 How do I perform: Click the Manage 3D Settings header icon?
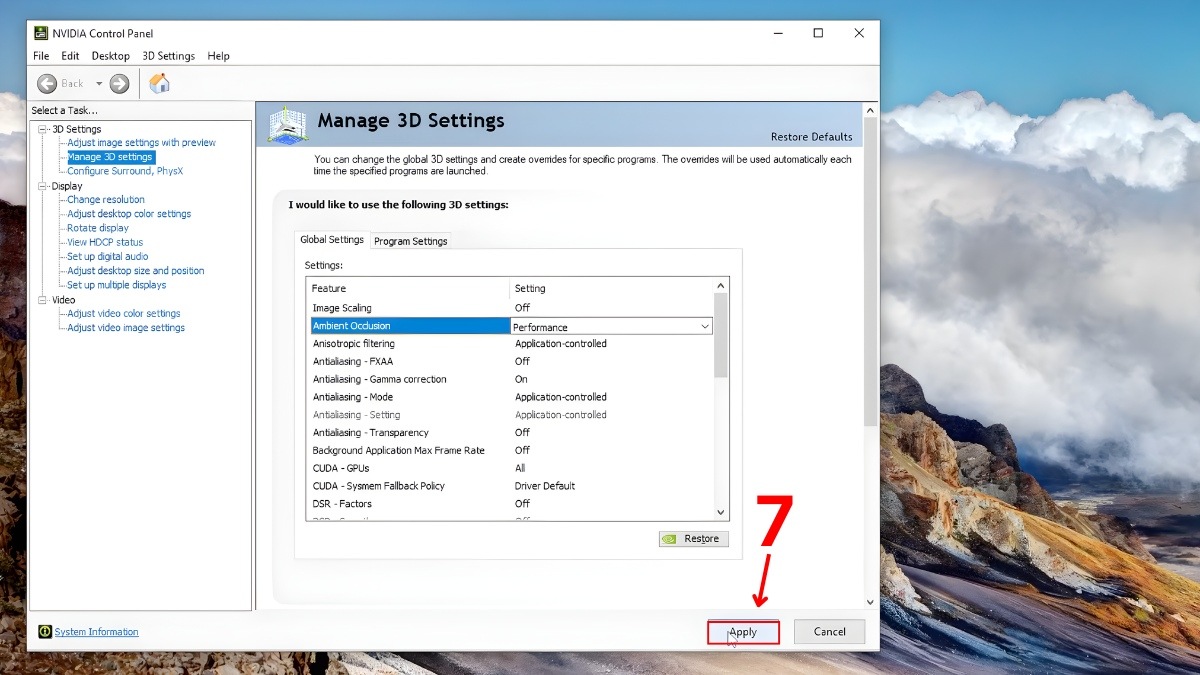tap(288, 127)
